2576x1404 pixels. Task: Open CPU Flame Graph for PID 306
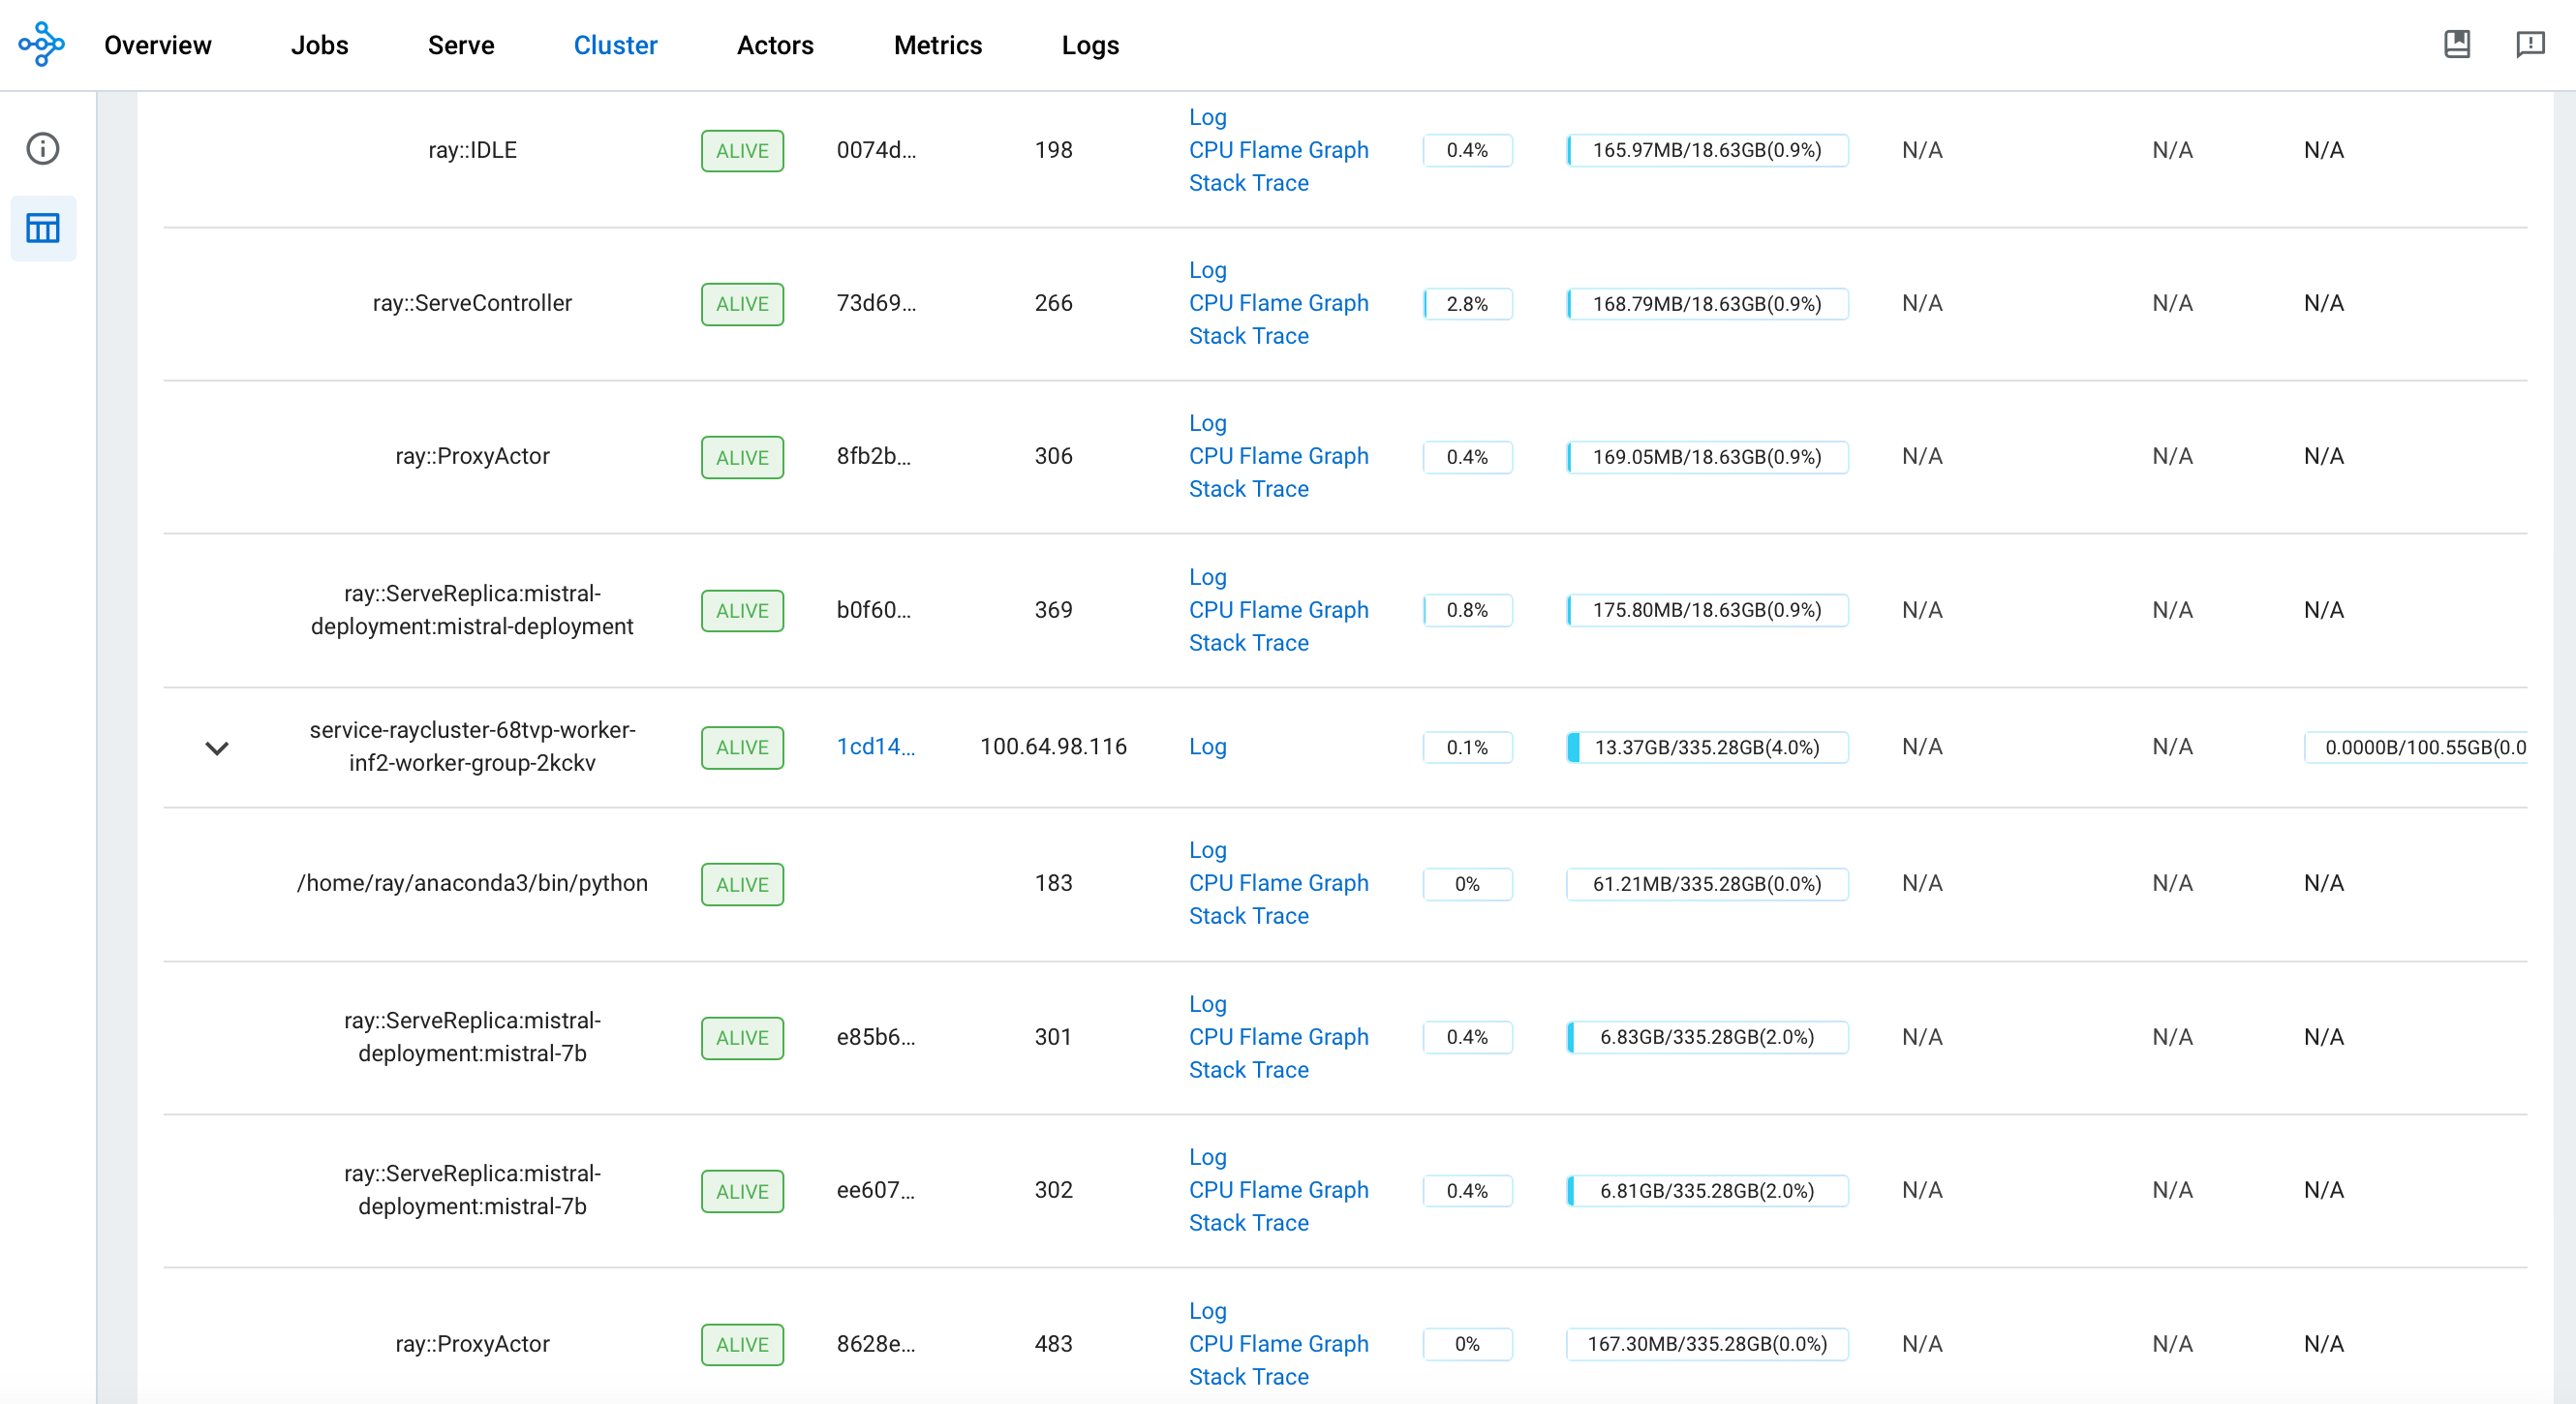[x=1279, y=456]
